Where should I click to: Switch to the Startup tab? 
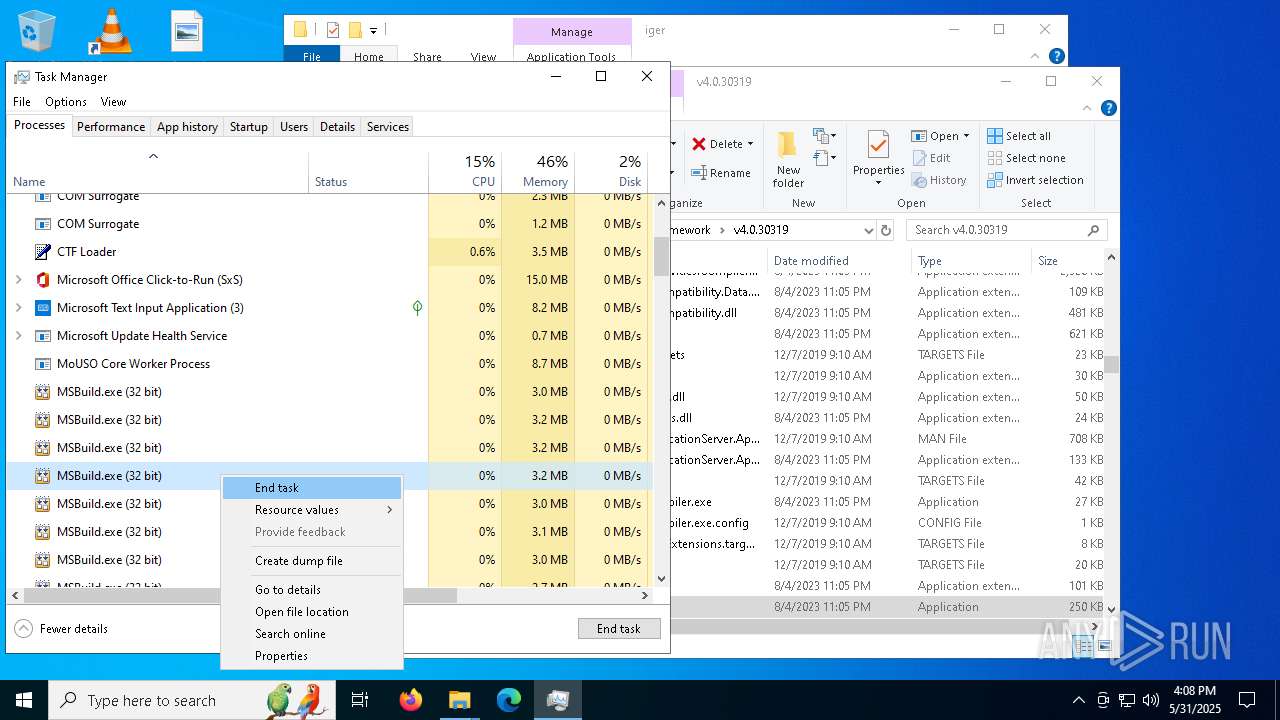[248, 127]
